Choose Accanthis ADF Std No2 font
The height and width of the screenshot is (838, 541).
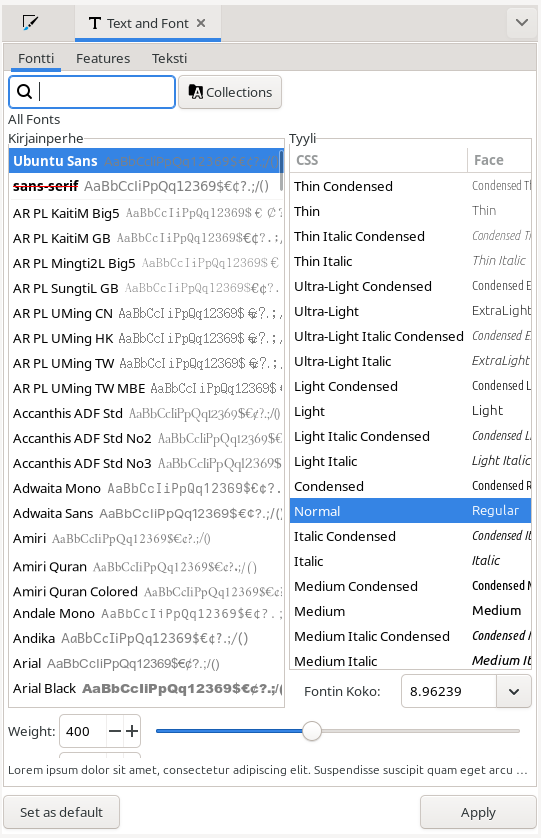point(144,438)
